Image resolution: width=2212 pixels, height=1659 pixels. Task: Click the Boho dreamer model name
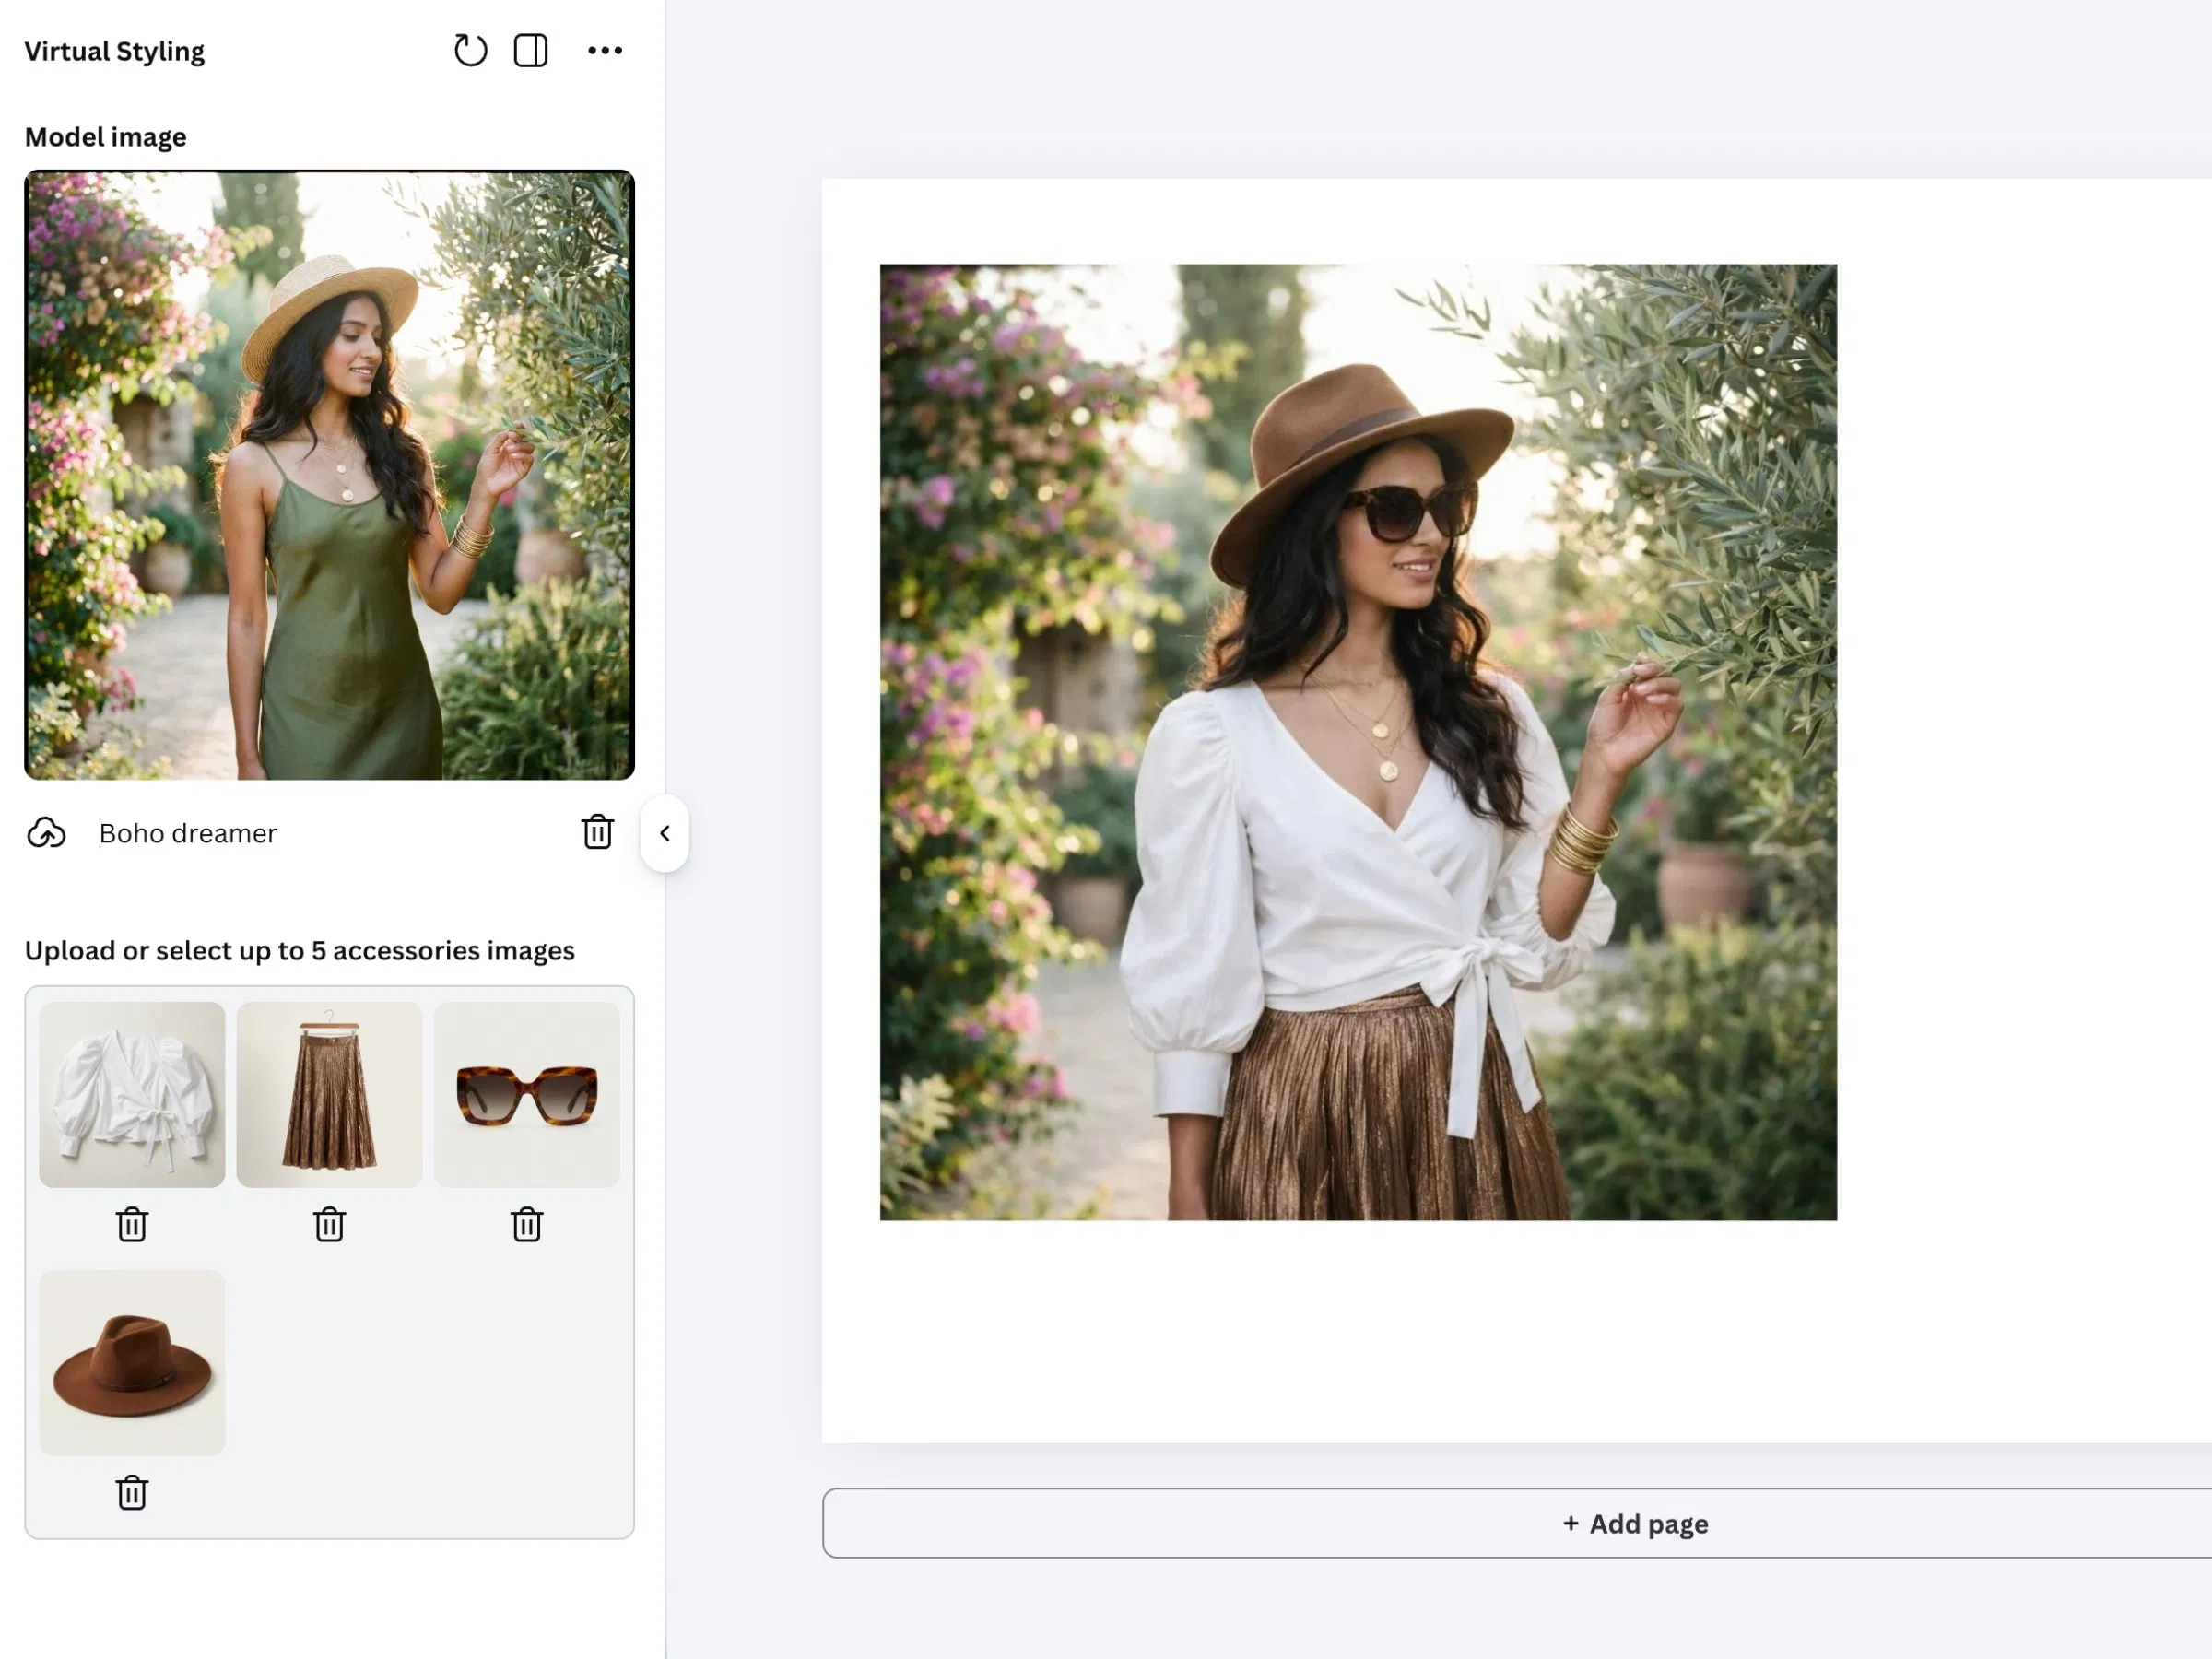(x=188, y=833)
